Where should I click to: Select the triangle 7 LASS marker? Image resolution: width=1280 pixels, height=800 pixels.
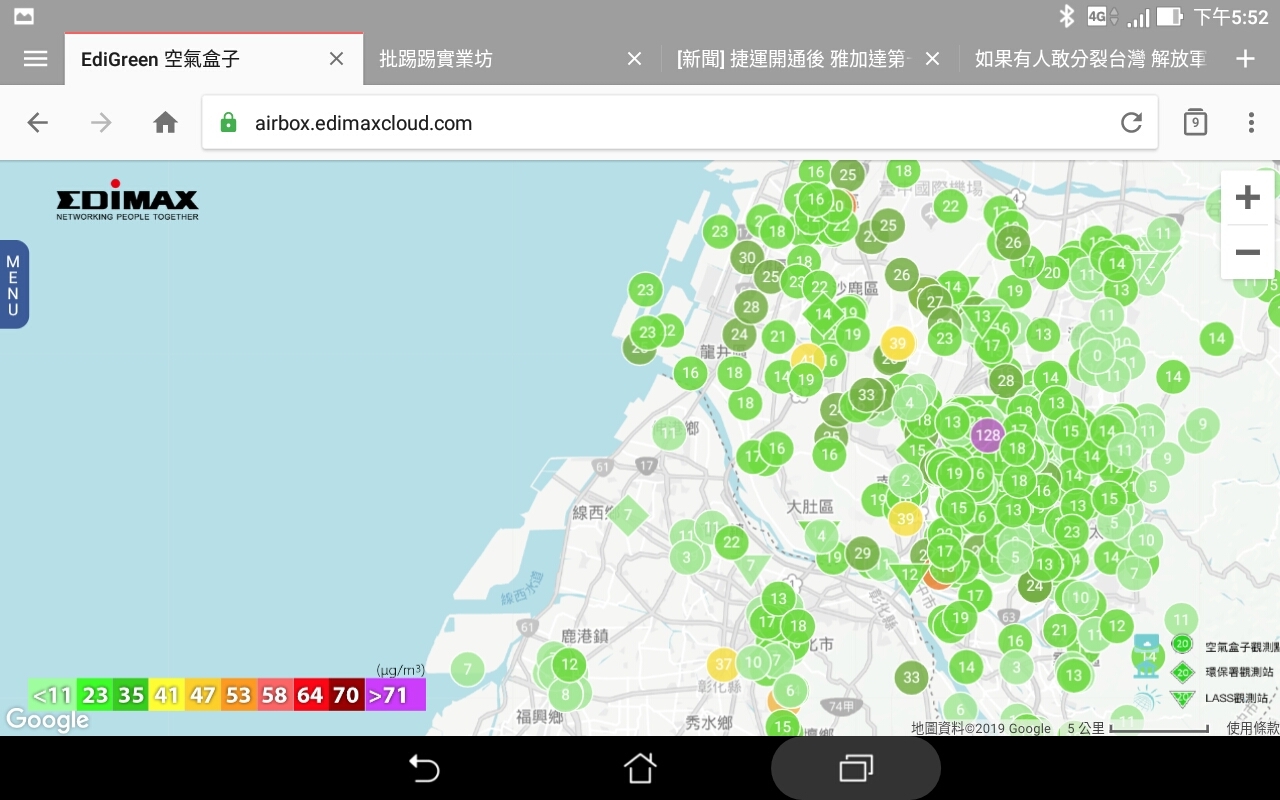point(751,567)
